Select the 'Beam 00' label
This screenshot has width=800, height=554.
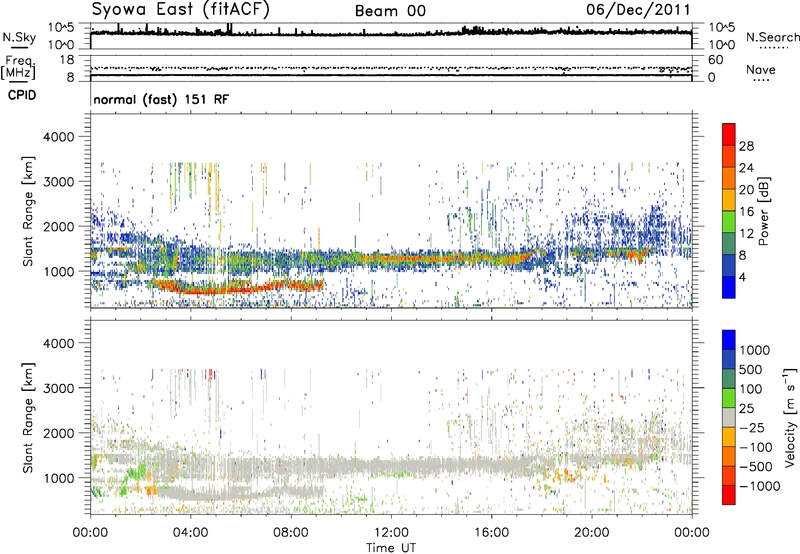pyautogui.click(x=390, y=11)
